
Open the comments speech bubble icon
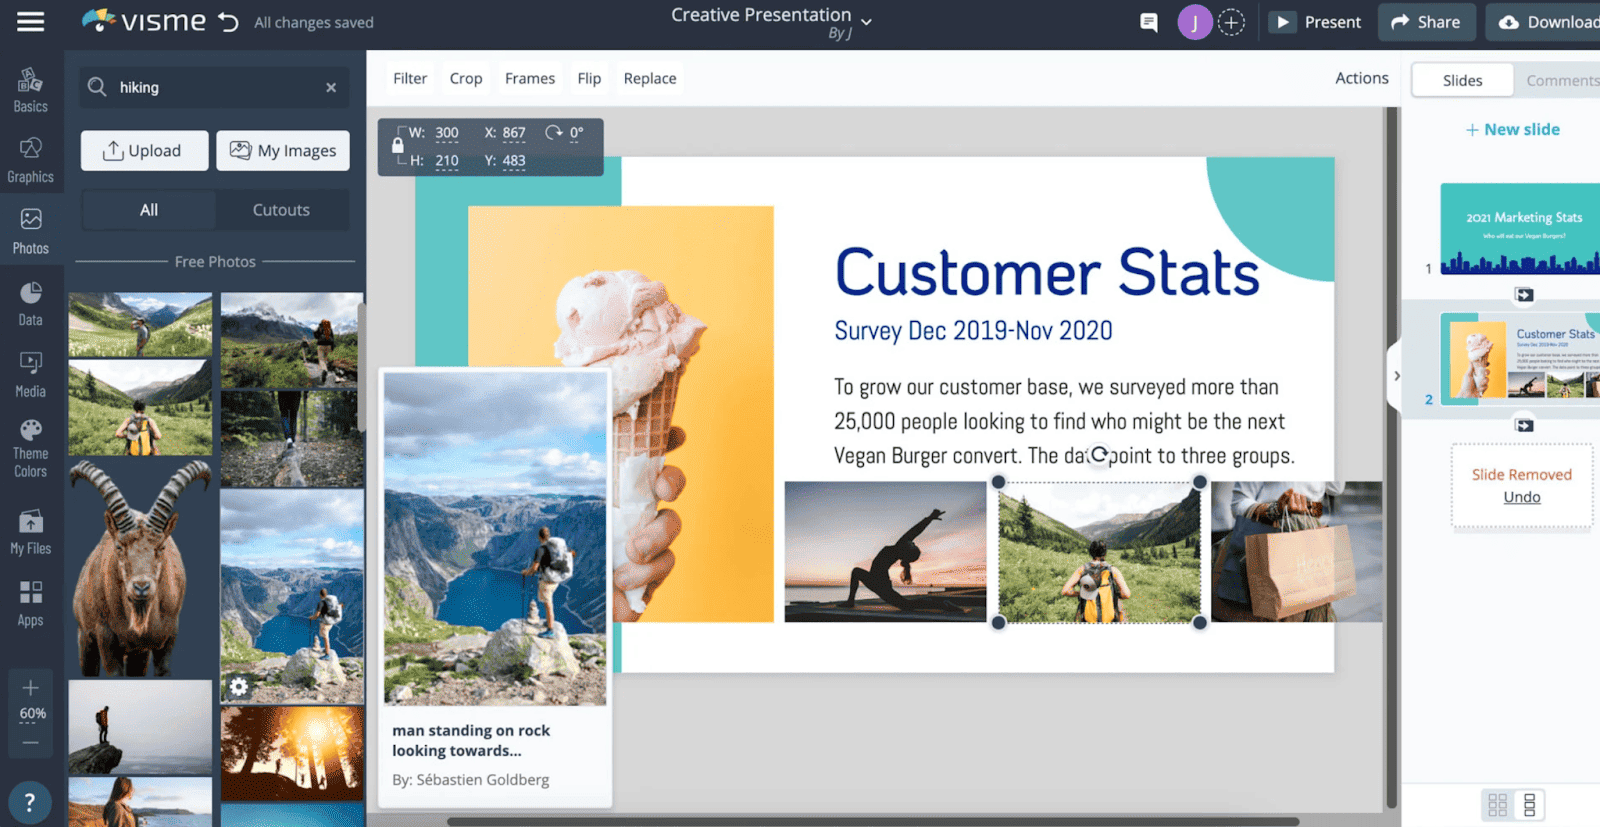point(1149,22)
